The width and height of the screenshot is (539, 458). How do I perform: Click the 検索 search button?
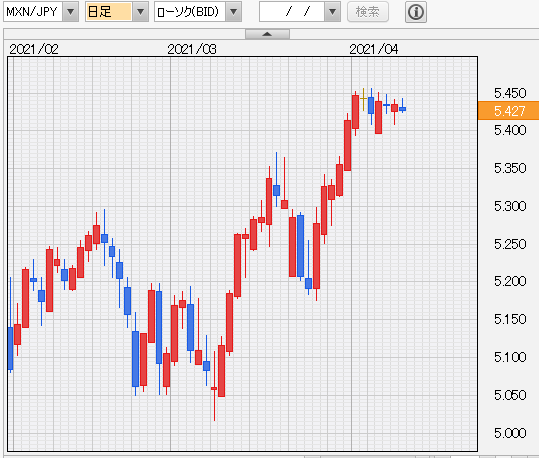[x=368, y=12]
